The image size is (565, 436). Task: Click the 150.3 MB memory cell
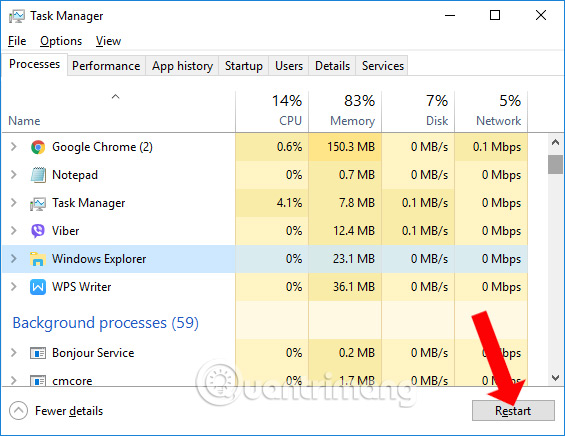345,147
